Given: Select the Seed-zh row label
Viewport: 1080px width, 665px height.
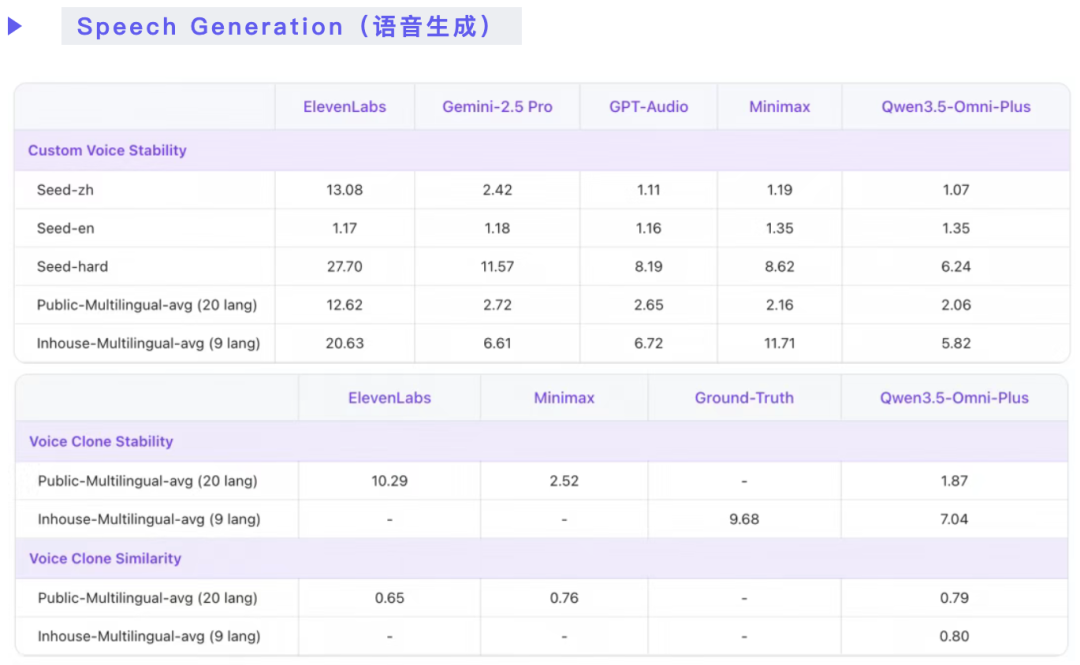Looking at the screenshot, I should point(65,190).
